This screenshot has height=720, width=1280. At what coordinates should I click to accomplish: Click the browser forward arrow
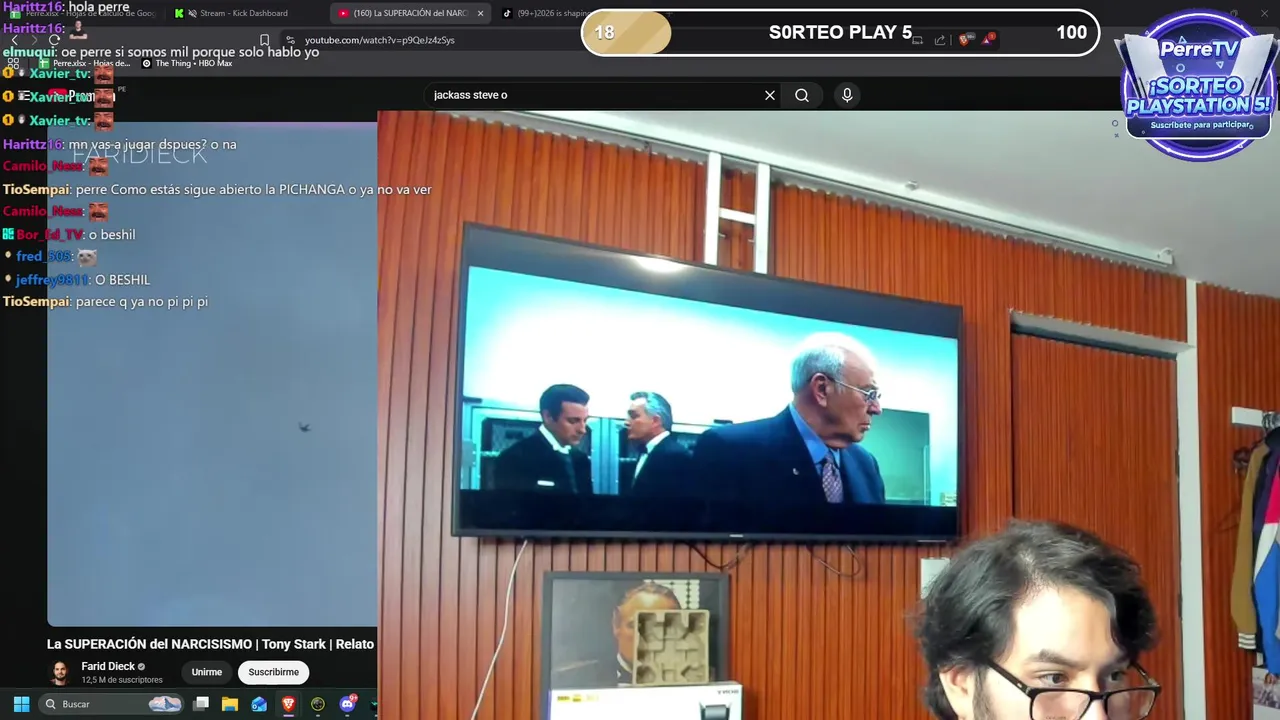(x=35, y=40)
